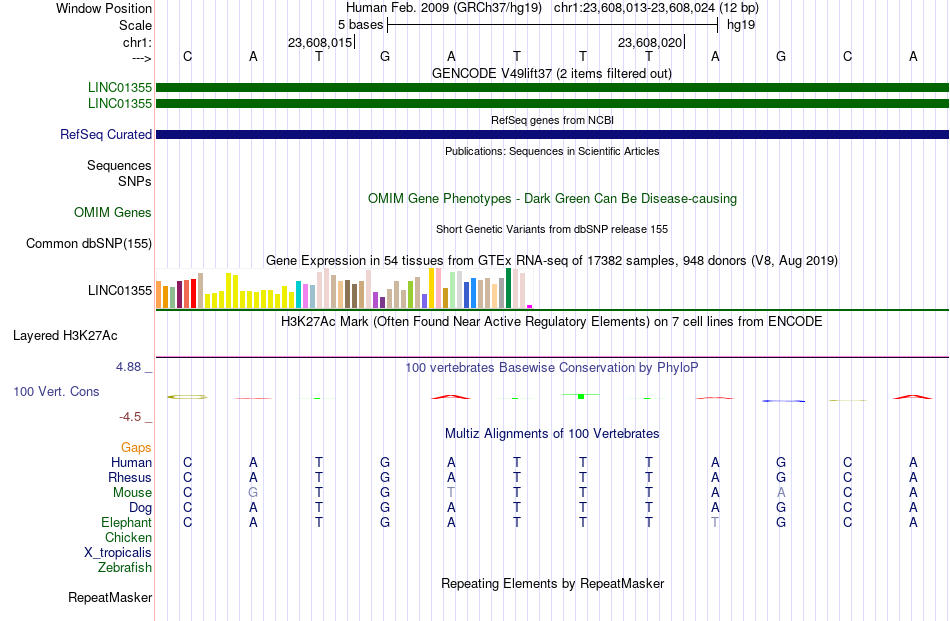Click the Elephant species row label
950x621 pixels.
127,523
